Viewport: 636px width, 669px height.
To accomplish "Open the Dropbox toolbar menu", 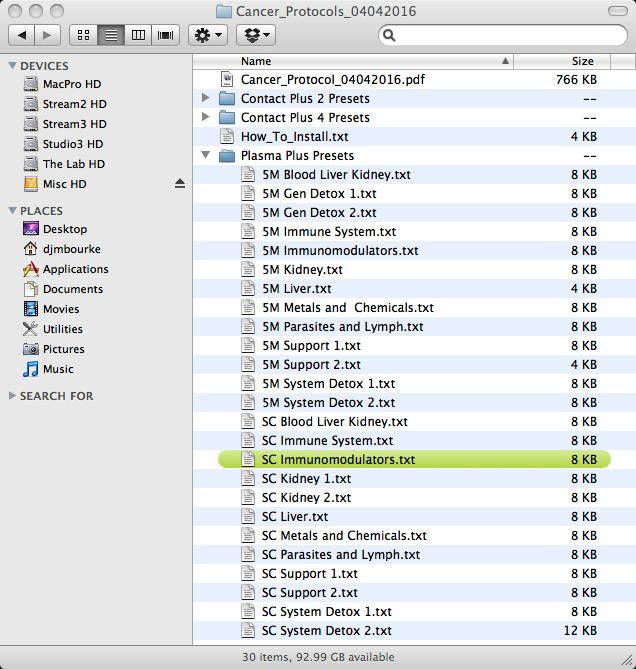I will tap(256, 35).
